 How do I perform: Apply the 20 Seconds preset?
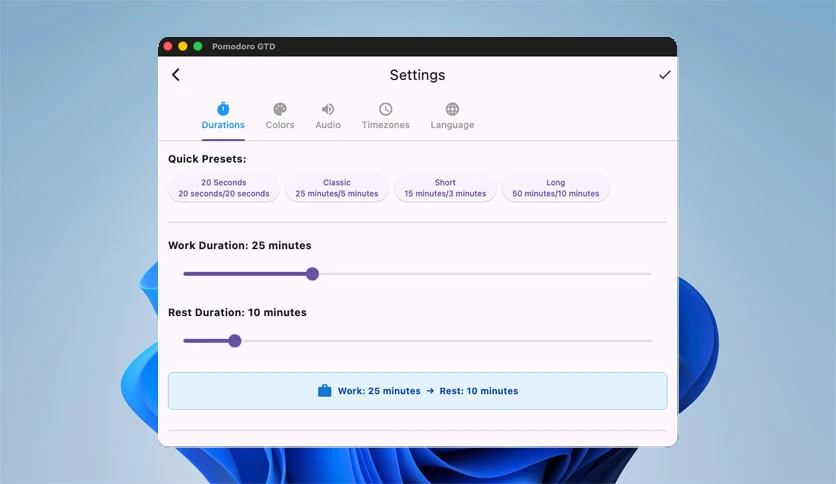coord(224,188)
